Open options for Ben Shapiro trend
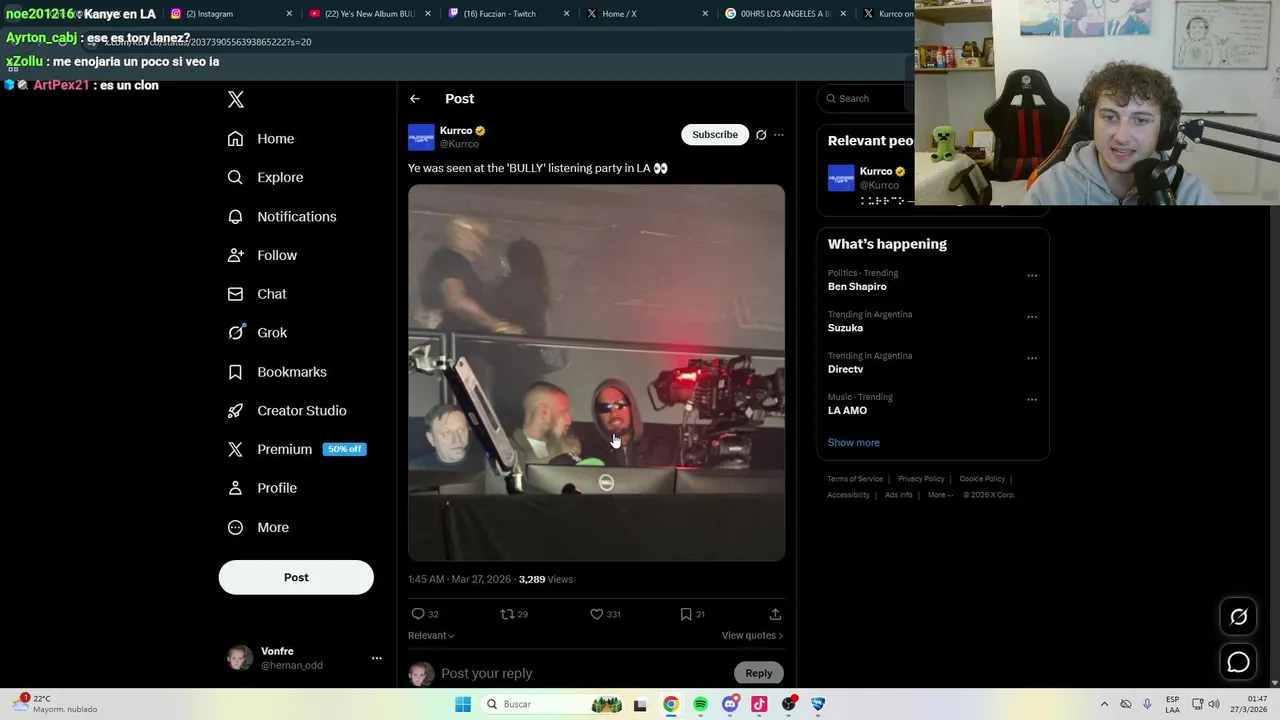The image size is (1280, 720). click(x=1032, y=276)
